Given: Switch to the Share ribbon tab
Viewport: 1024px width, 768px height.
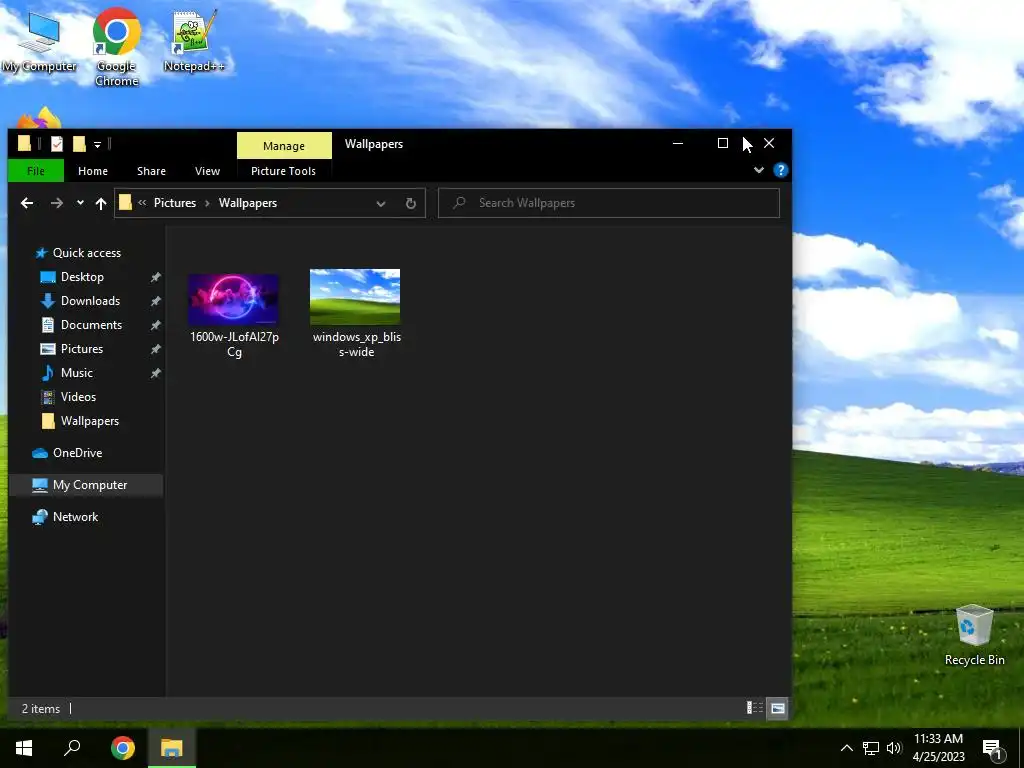Looking at the screenshot, I should [x=152, y=171].
